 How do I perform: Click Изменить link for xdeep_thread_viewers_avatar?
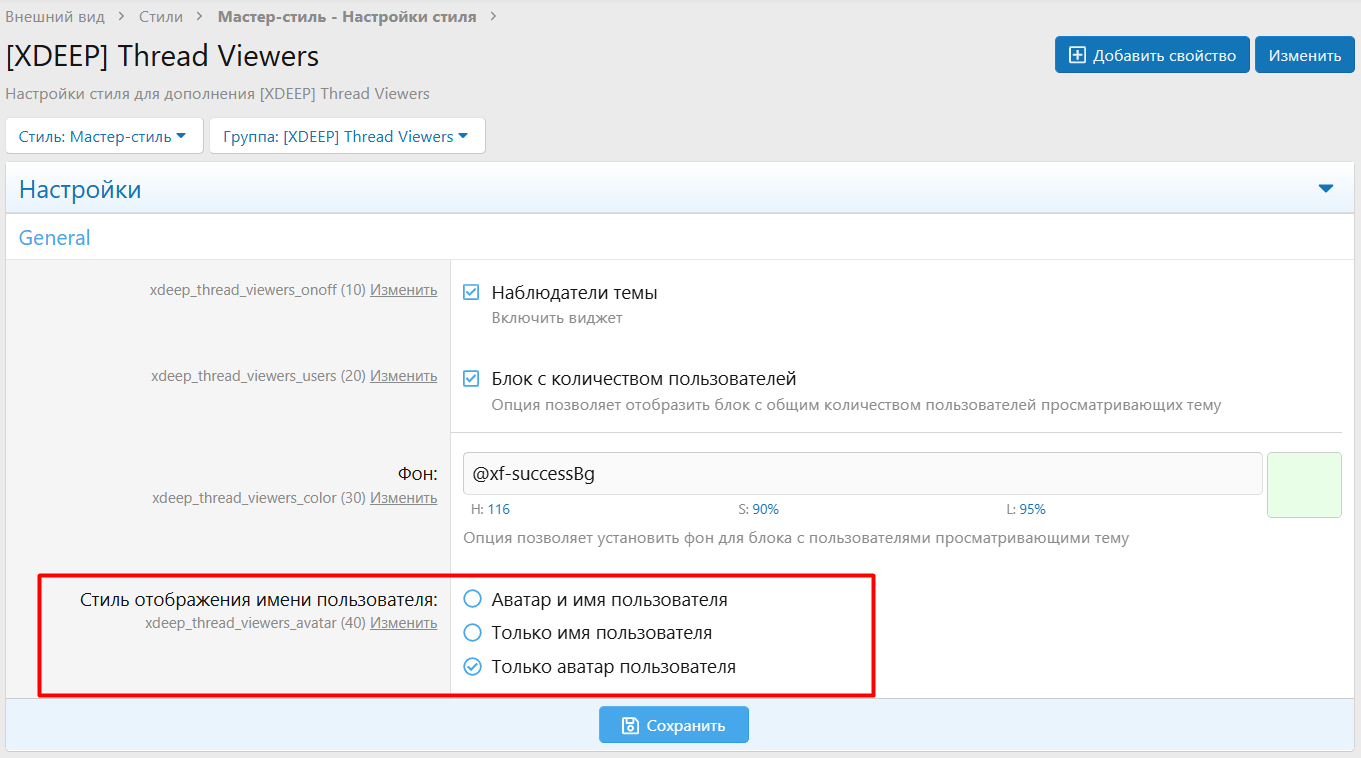pyautogui.click(x=403, y=623)
